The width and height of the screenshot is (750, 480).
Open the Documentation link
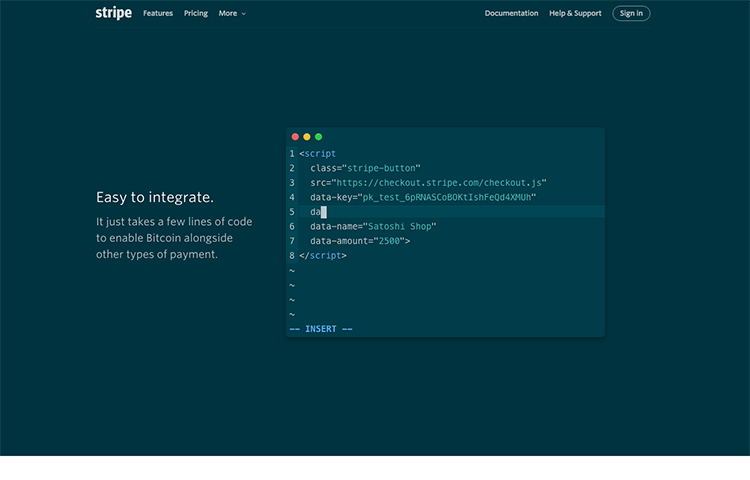coord(511,14)
